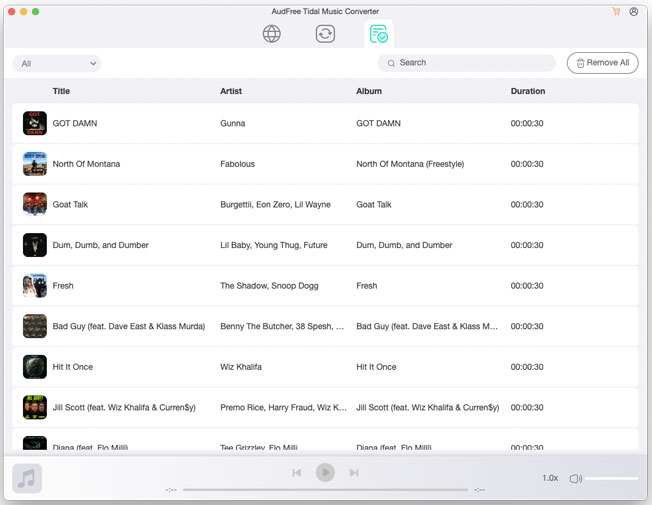Select the Hit It Once track title
This screenshot has width=652, height=505.
click(x=73, y=367)
